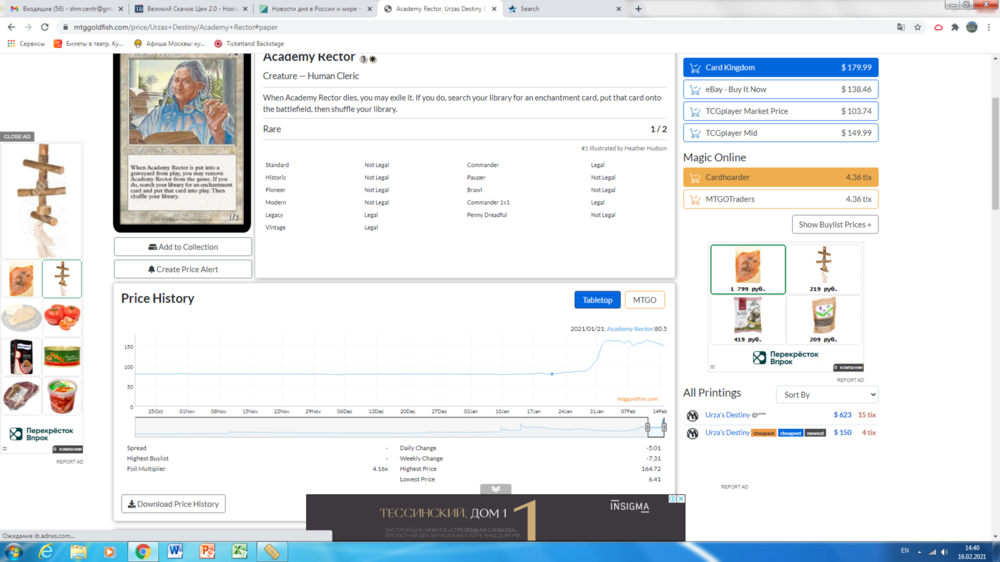Bookmark this page with the star icon
1000x562 pixels.
coord(918,27)
